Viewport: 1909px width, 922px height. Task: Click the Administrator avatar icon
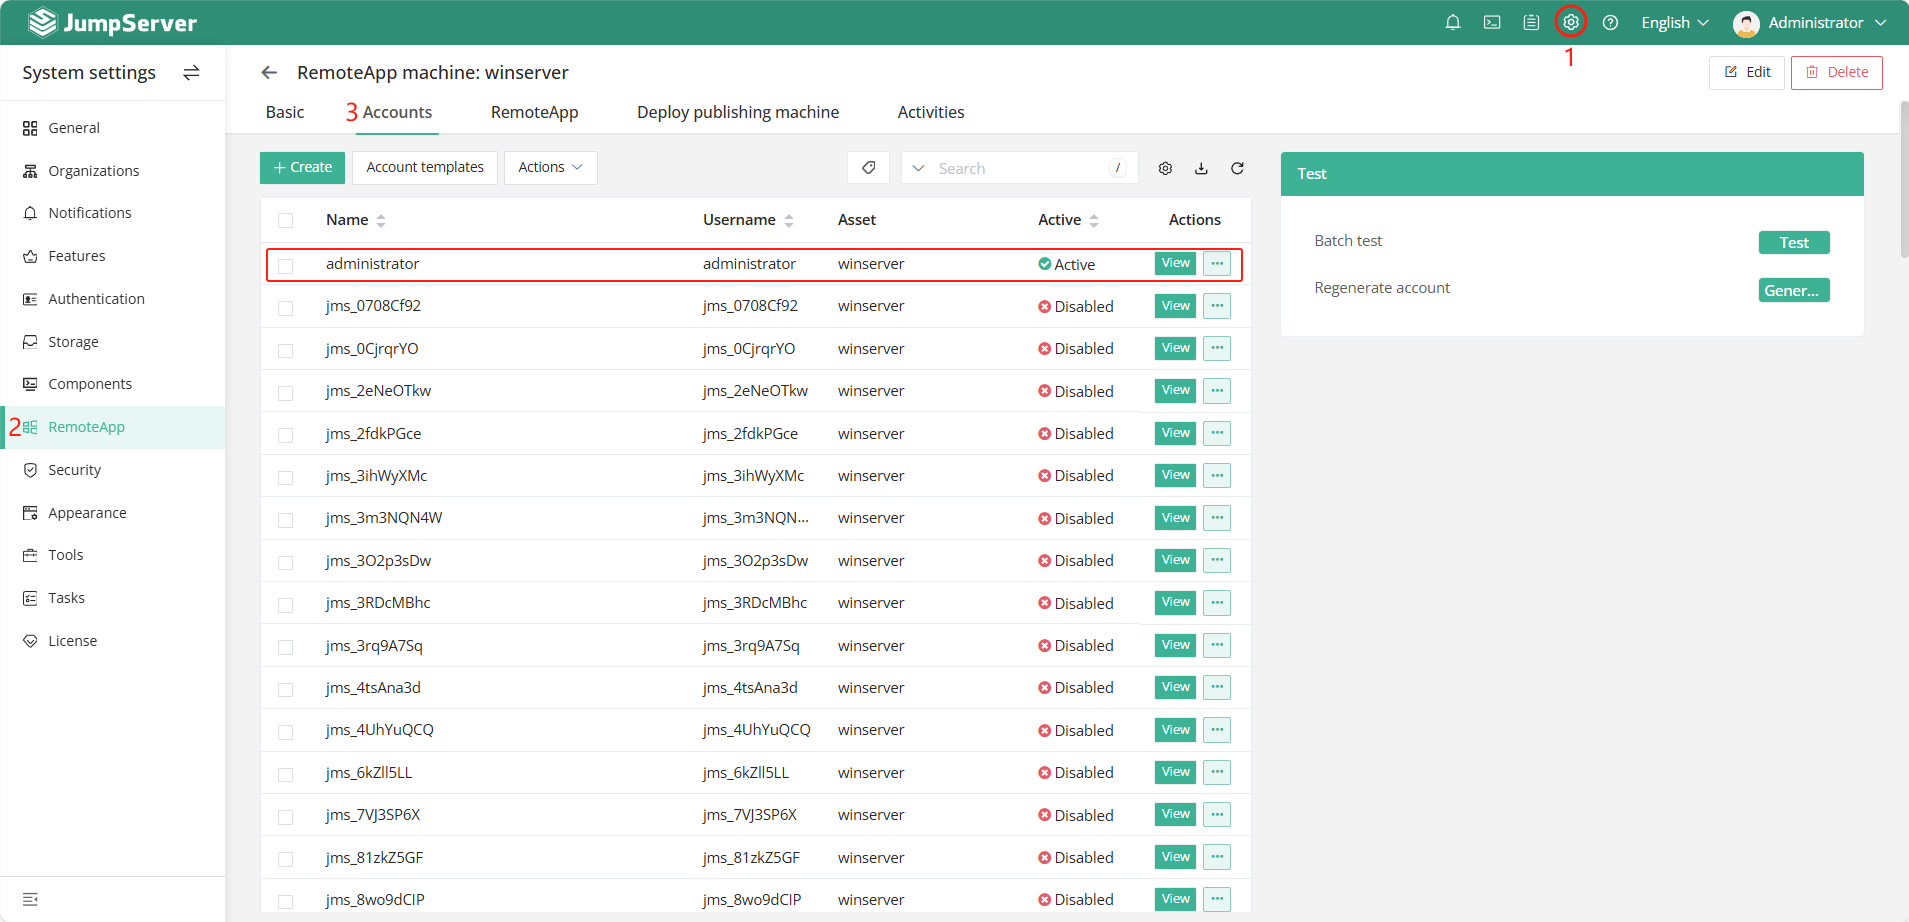1746,23
